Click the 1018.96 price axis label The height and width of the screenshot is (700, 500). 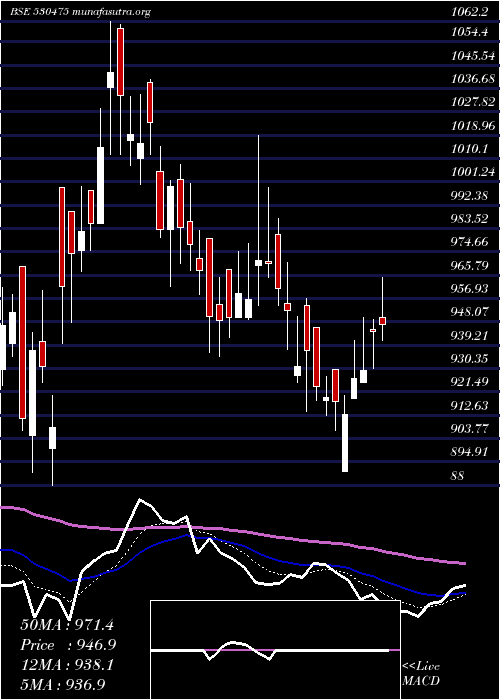coord(473,126)
